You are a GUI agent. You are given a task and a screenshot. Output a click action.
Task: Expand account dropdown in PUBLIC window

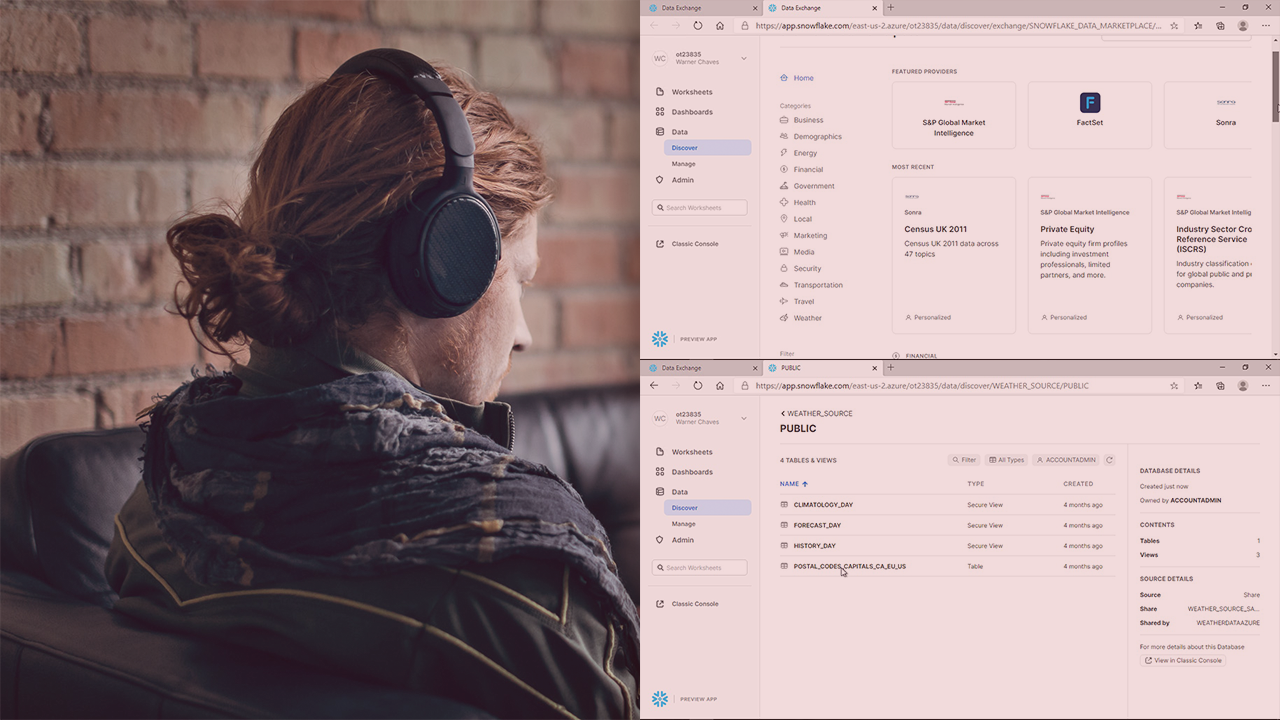(x=743, y=418)
